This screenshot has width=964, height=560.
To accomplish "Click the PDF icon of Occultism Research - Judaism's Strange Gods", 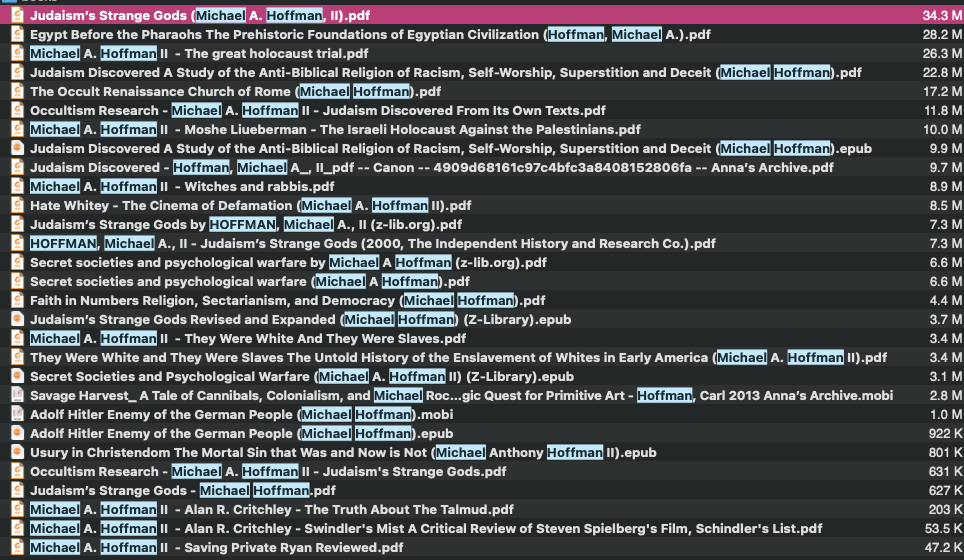I will (18, 471).
